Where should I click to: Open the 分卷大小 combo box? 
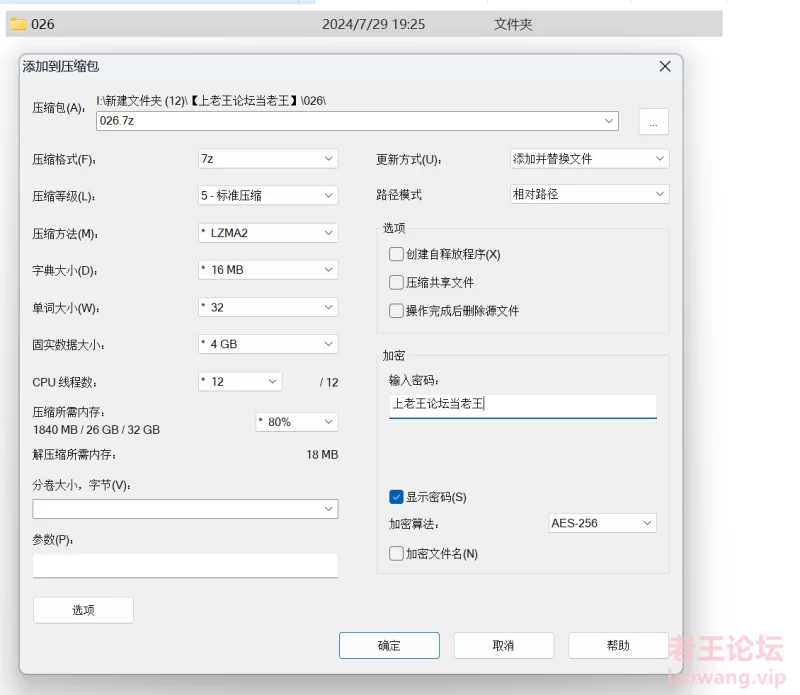(x=185, y=509)
